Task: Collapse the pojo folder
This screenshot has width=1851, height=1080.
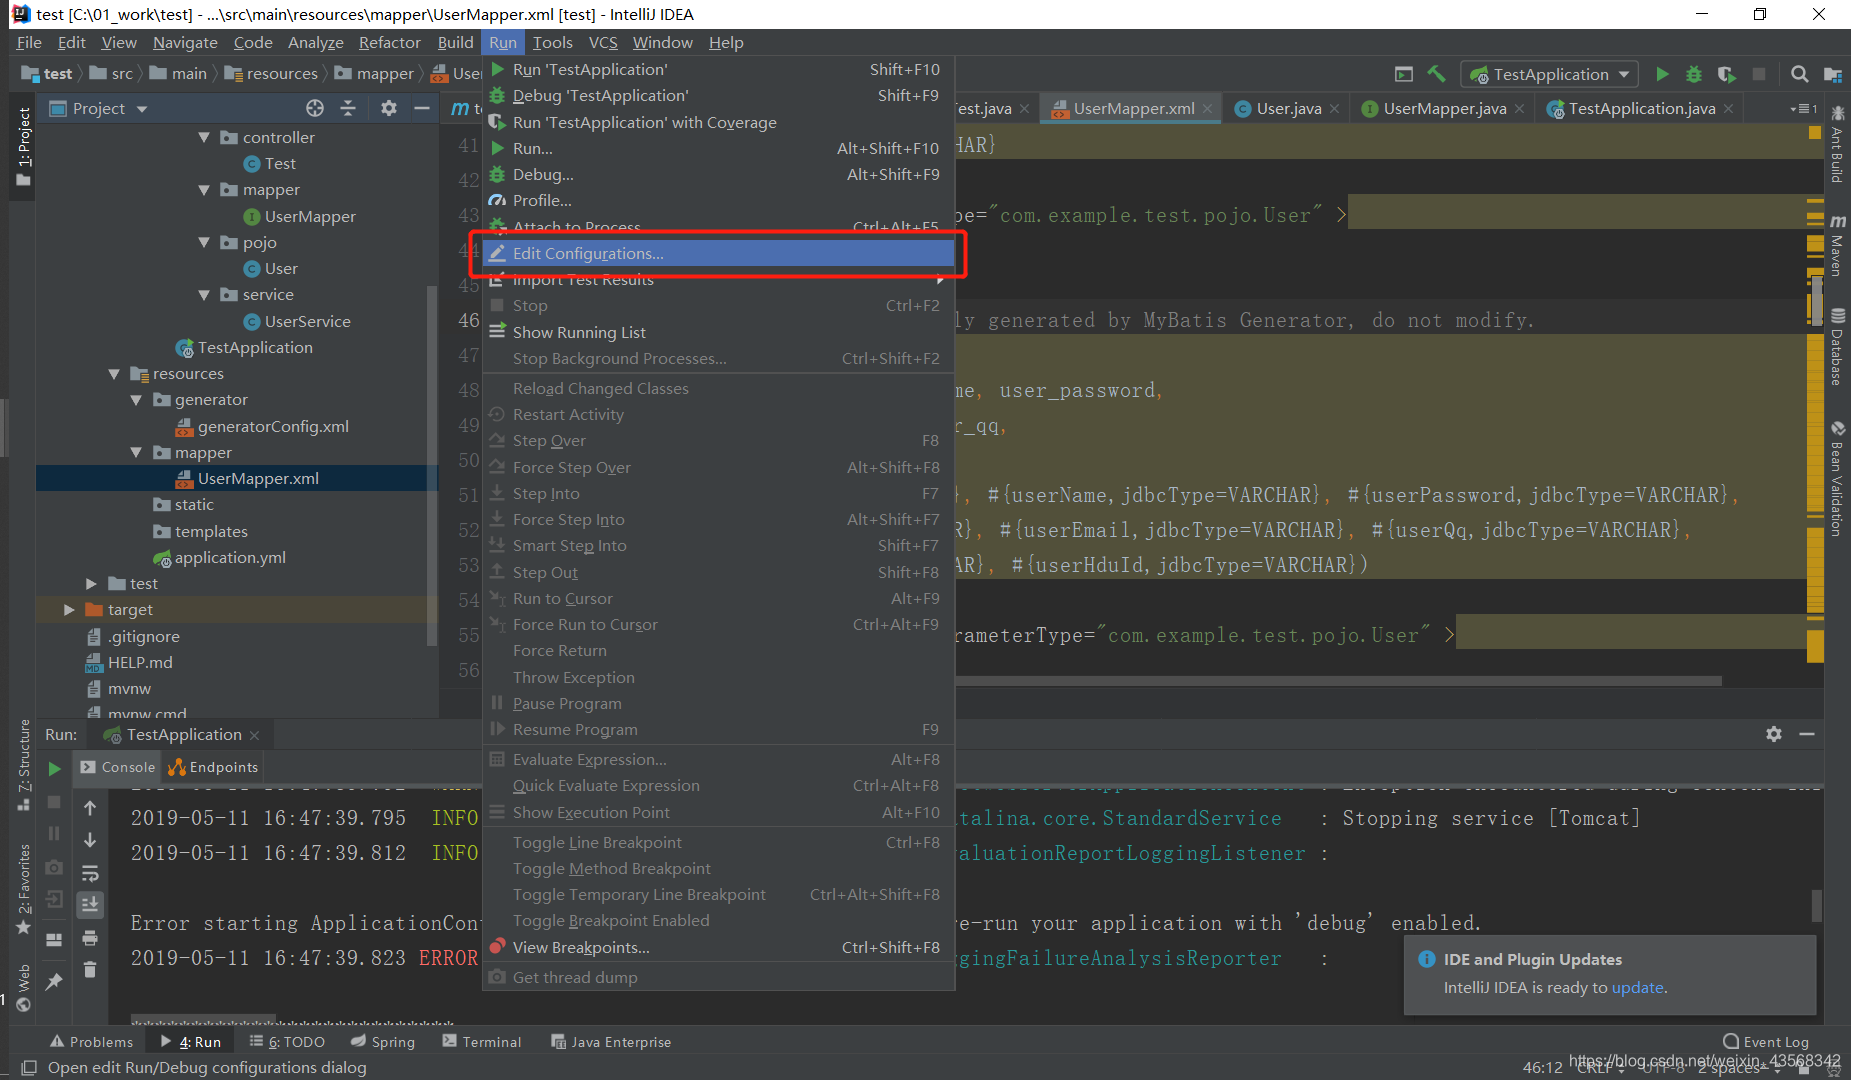Action: click(x=204, y=243)
